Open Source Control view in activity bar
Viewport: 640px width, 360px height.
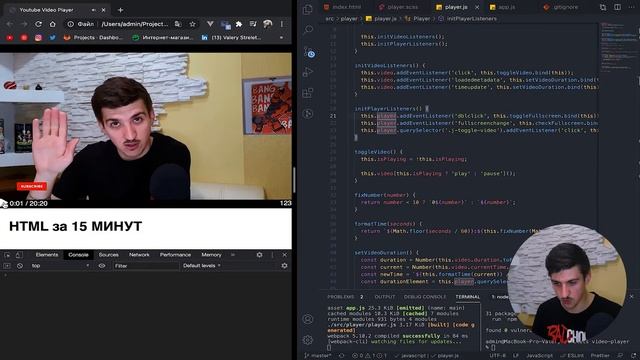pos(309,52)
